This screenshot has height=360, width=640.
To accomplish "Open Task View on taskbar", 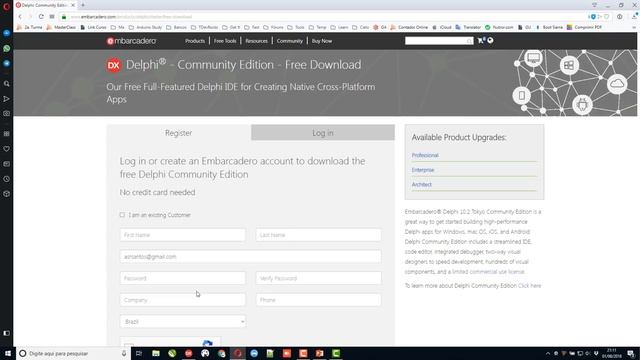I will pos(139,353).
